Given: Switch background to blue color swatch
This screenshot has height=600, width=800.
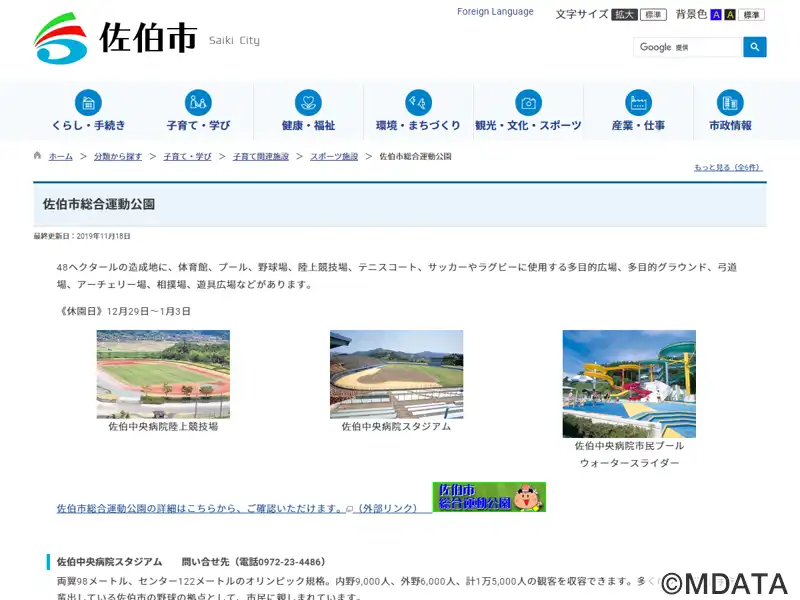Looking at the screenshot, I should [716, 15].
